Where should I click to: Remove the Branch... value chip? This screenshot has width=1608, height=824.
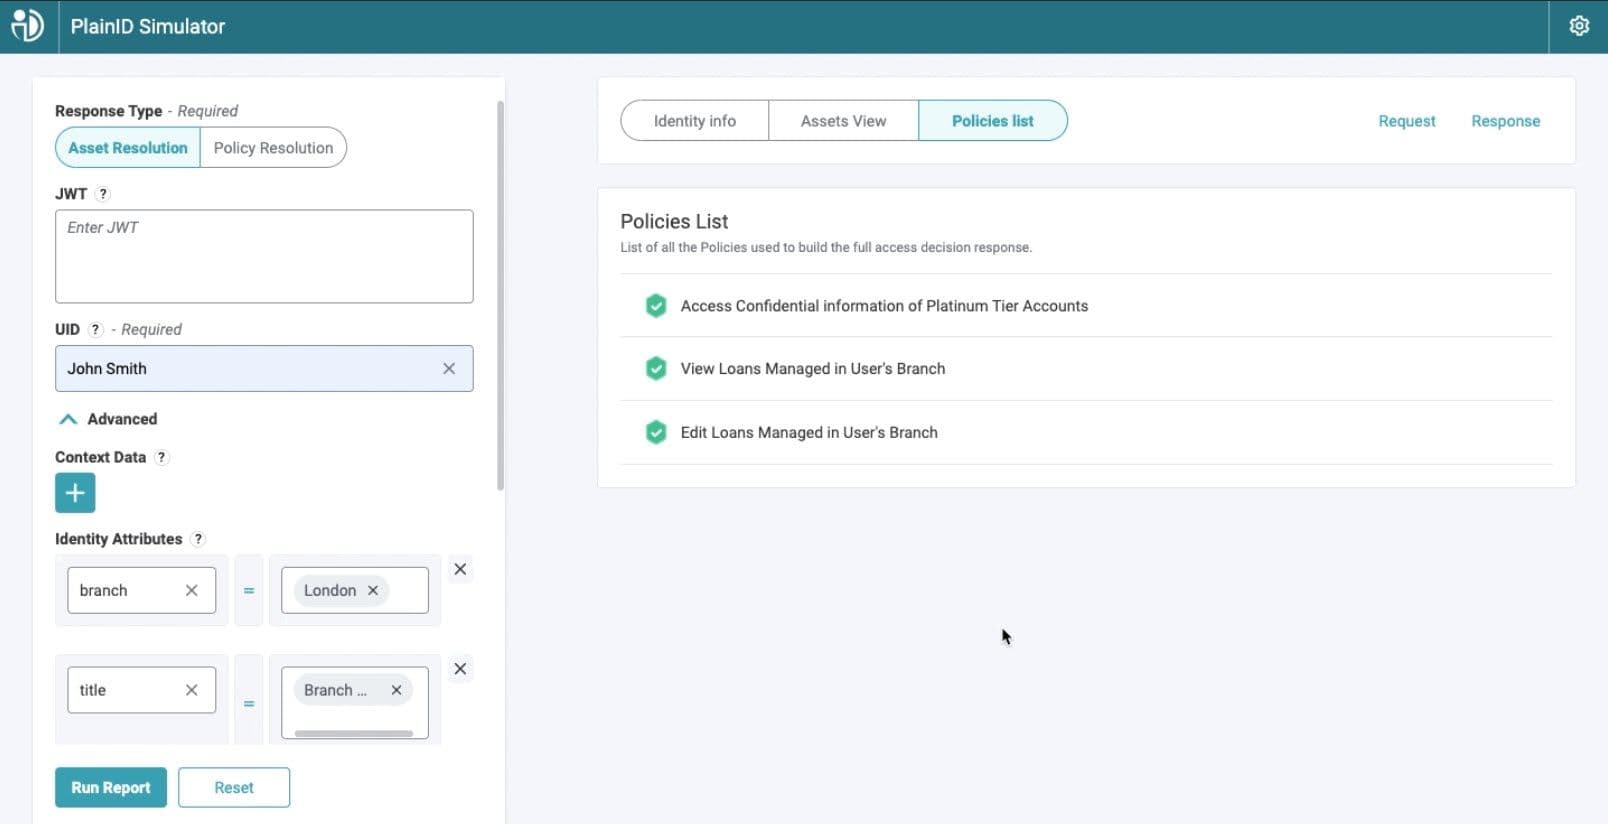[396, 690]
